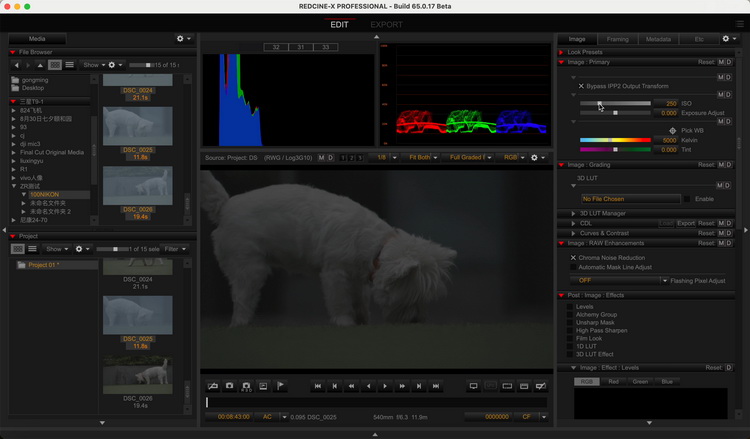Toggle Bypass IPP2 Output Transform checkbox

click(581, 86)
